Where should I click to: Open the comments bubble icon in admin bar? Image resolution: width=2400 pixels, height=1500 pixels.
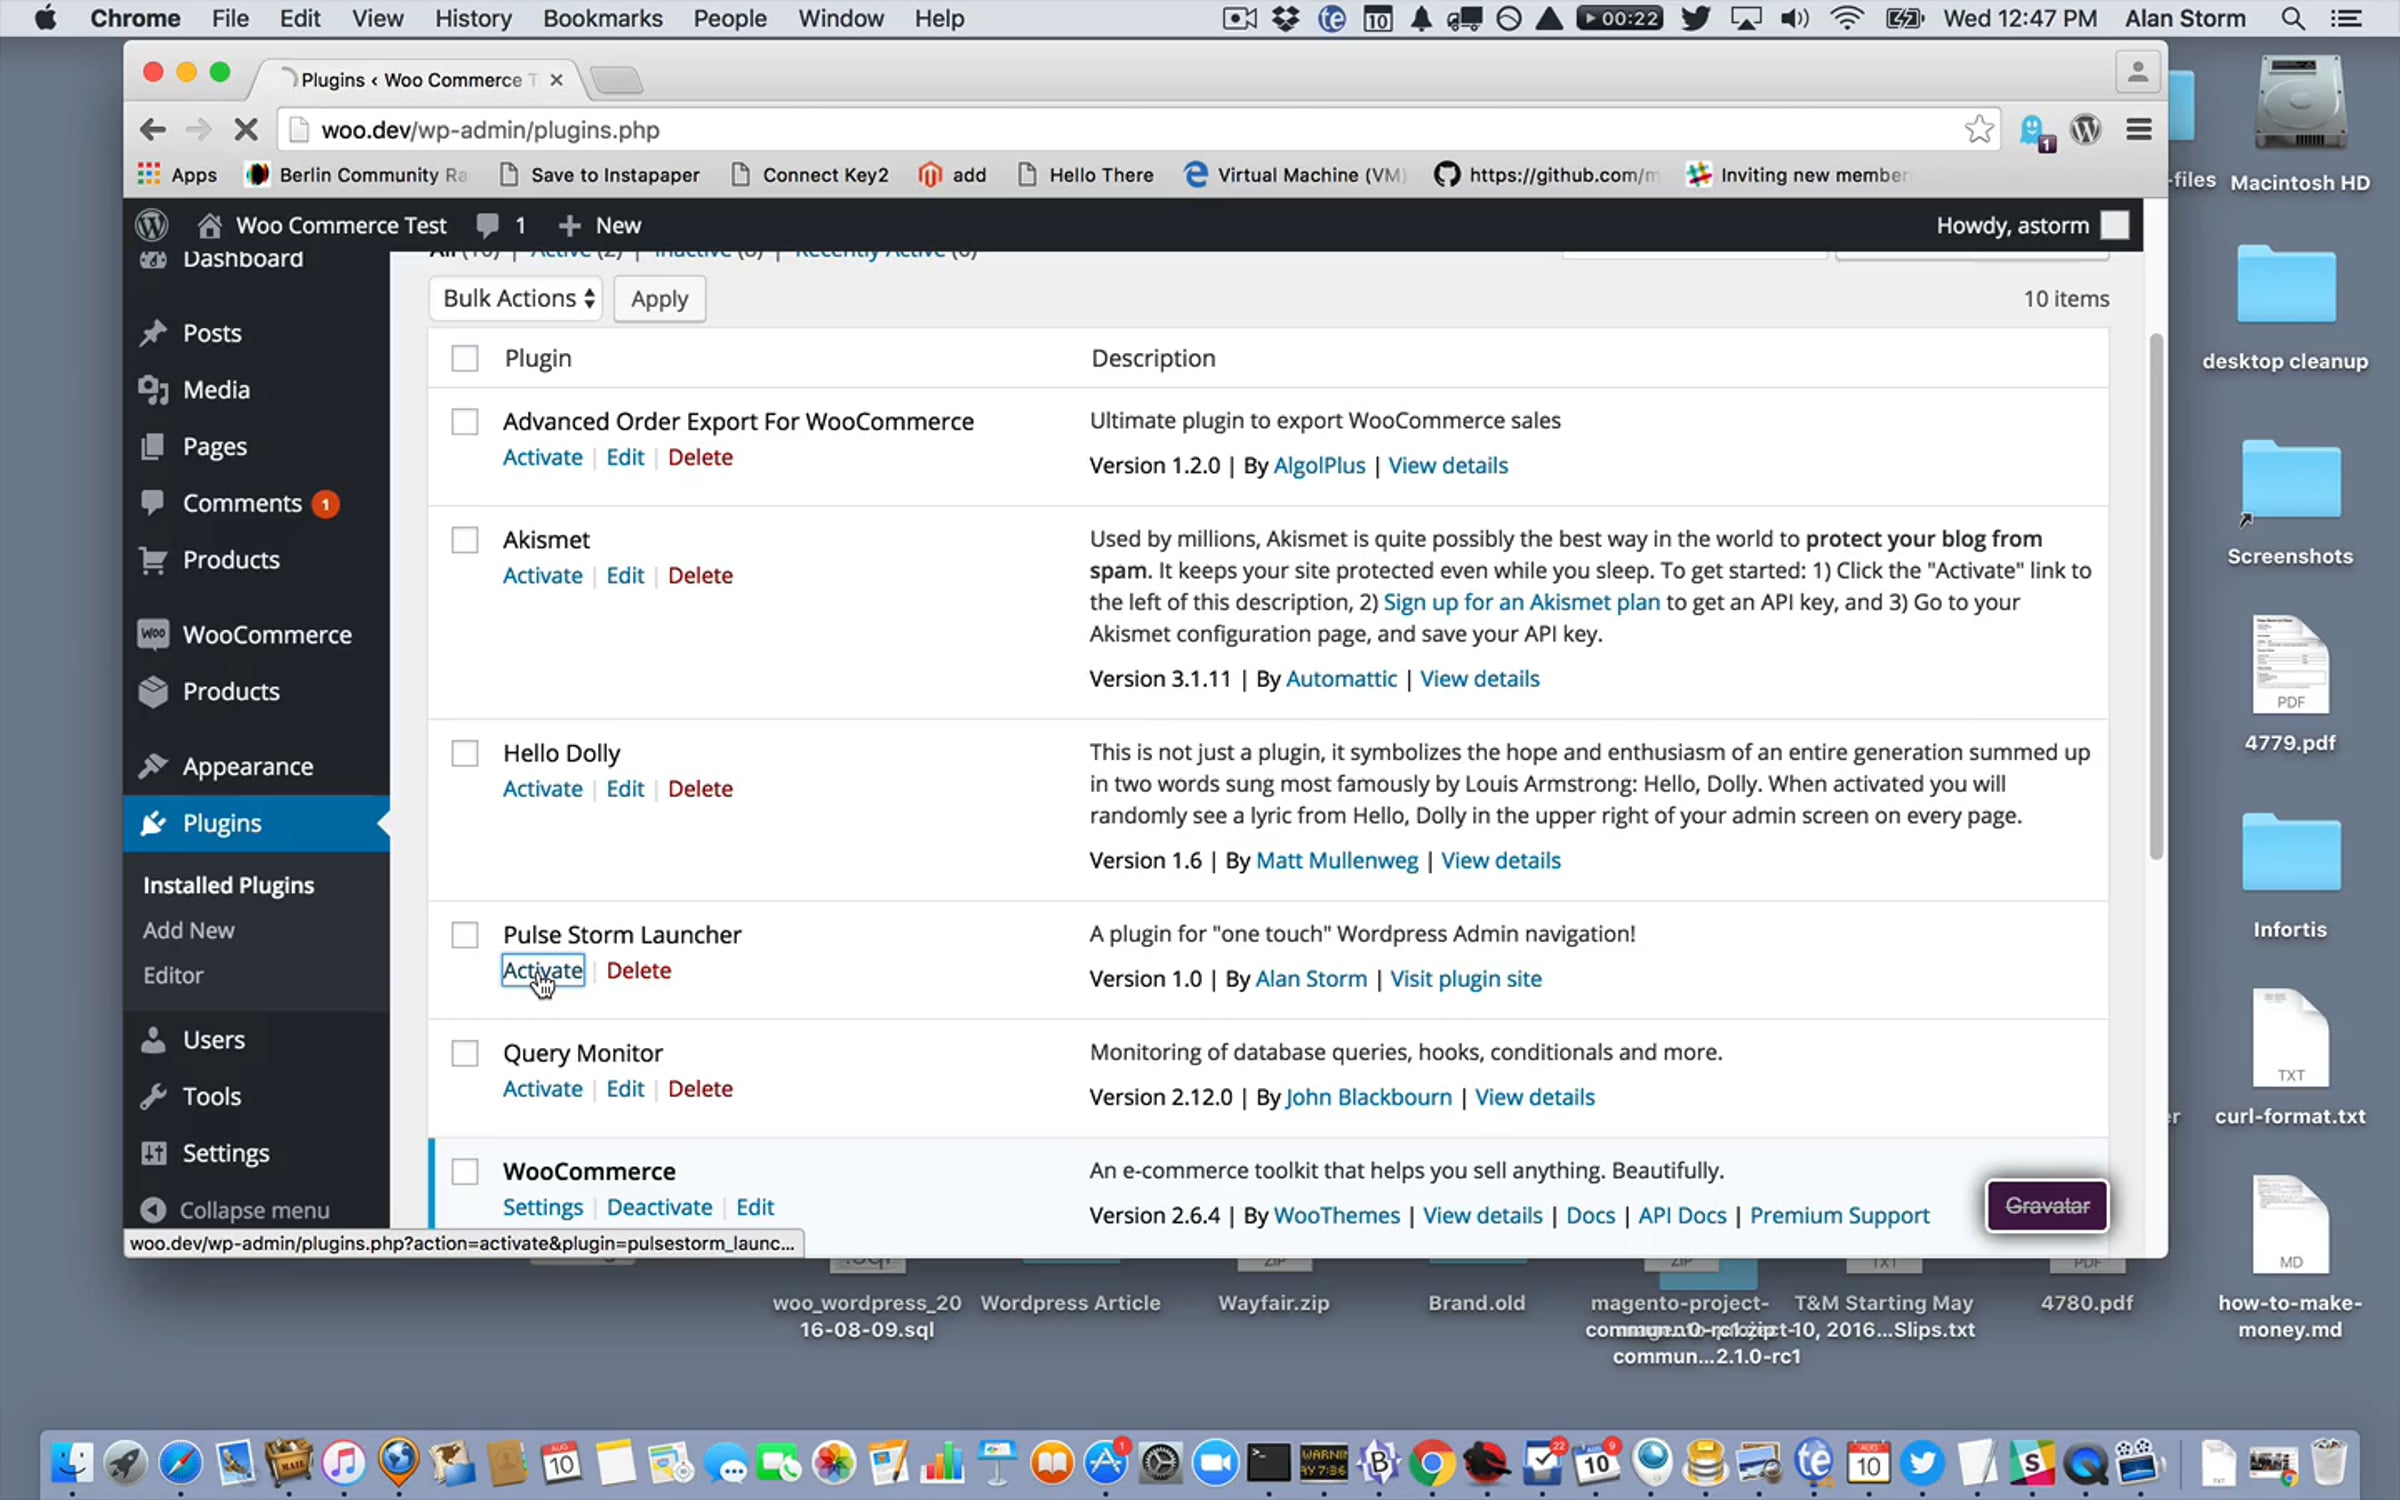point(488,225)
